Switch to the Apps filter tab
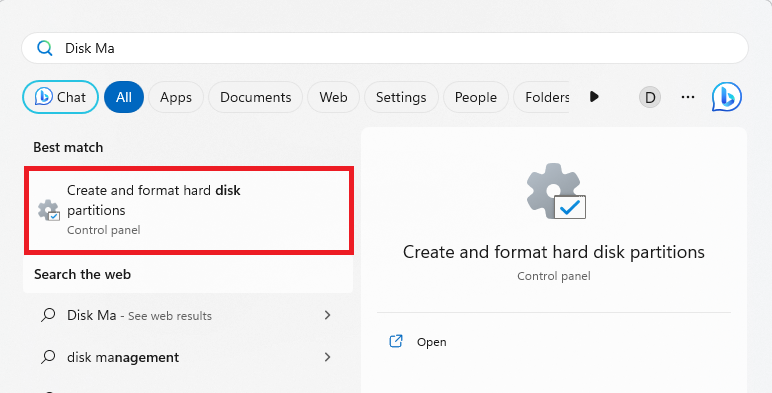 coord(176,97)
